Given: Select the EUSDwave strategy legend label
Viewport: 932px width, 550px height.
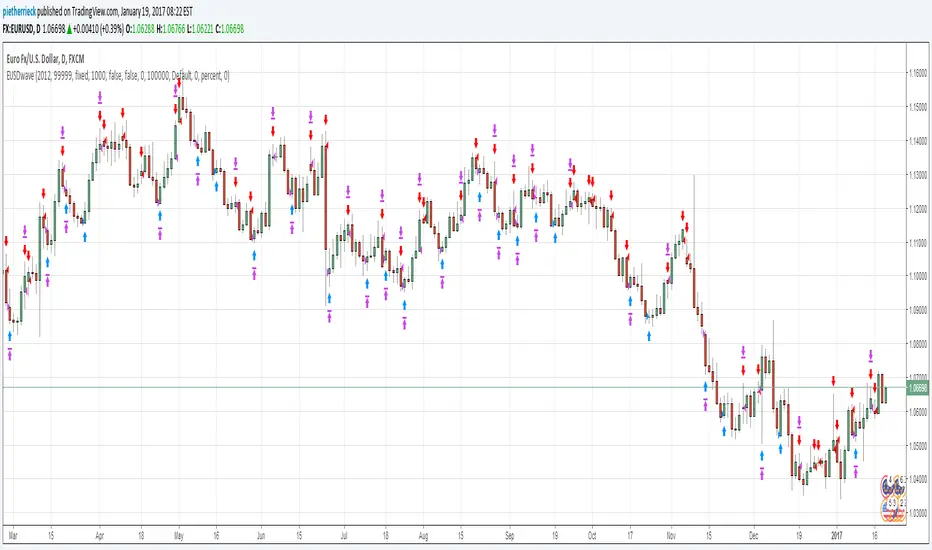Looking at the screenshot, I should point(117,76).
